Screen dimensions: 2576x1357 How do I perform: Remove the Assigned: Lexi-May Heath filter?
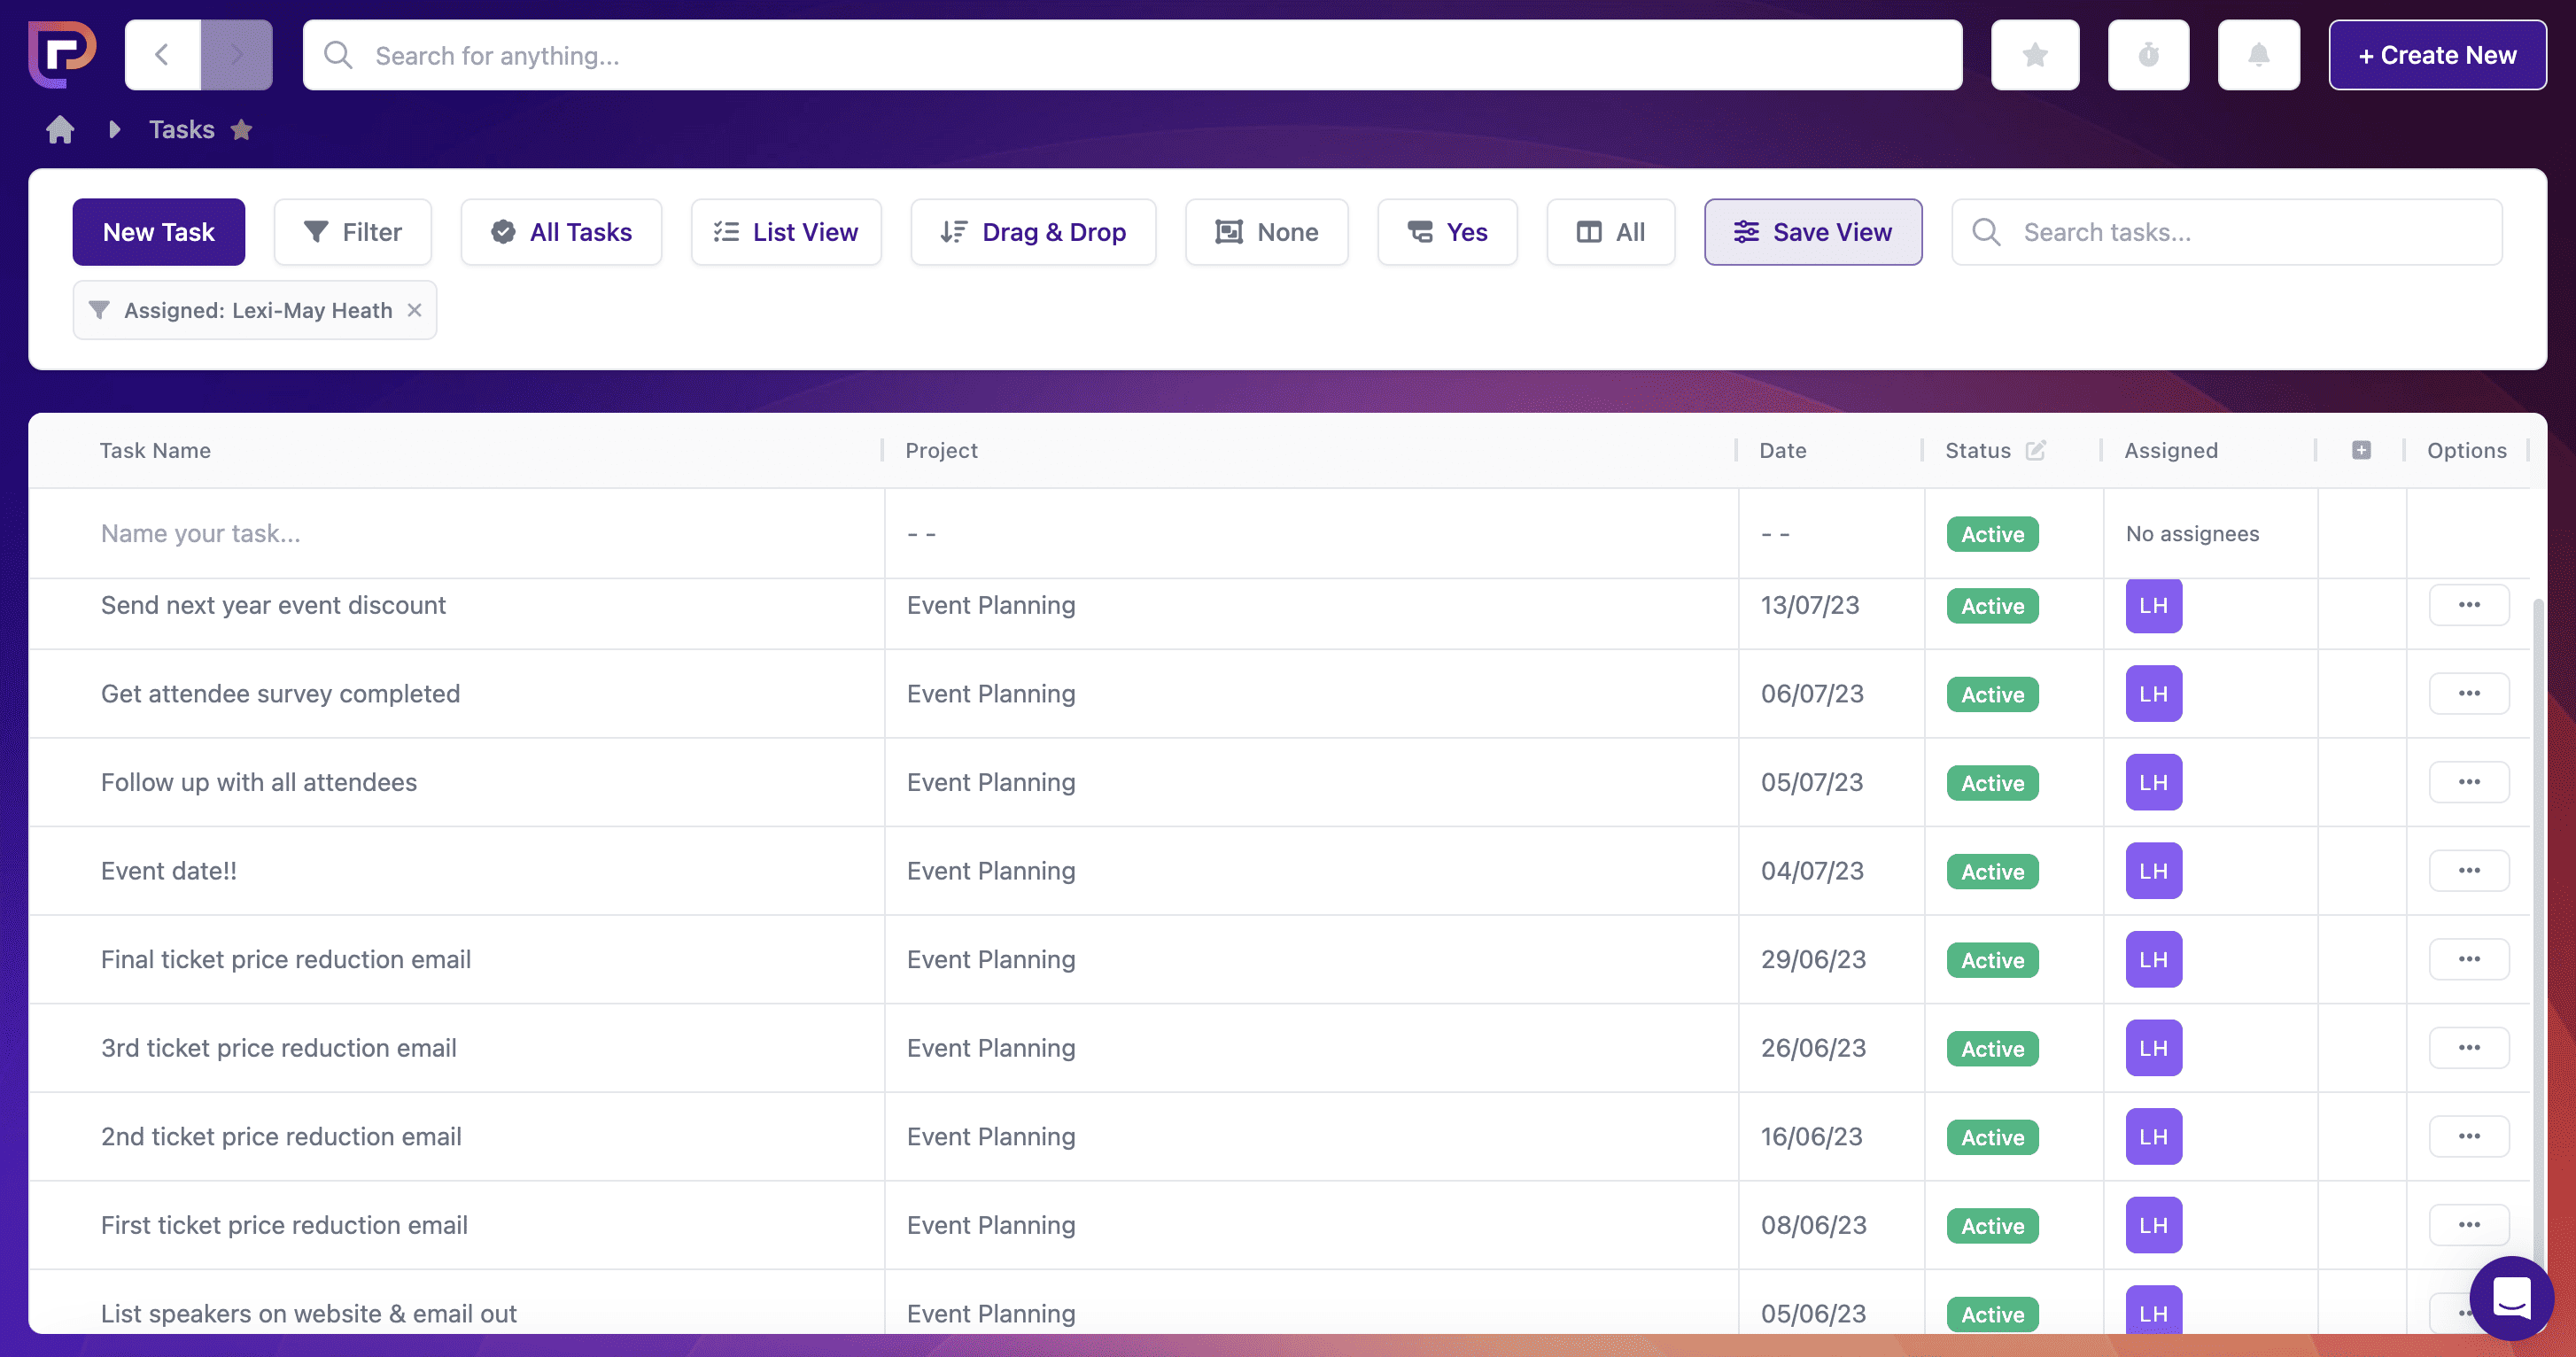coord(414,310)
